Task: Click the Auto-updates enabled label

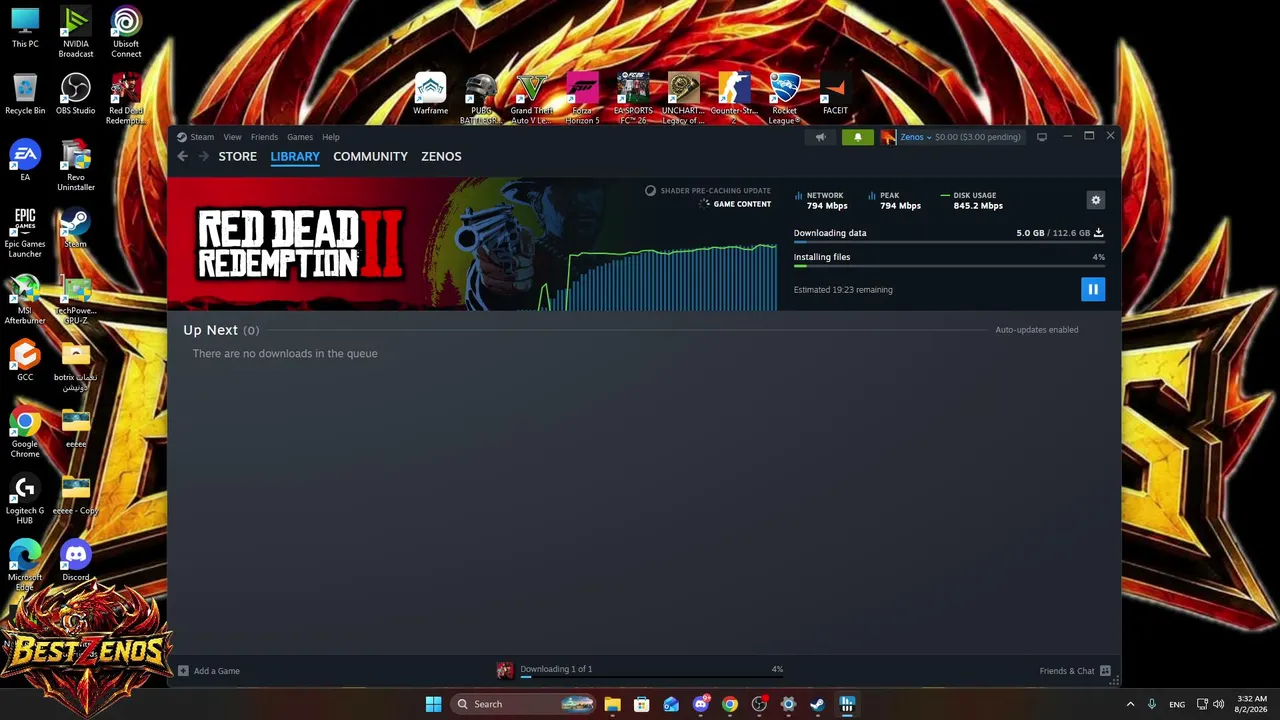Action: [x=1036, y=330]
